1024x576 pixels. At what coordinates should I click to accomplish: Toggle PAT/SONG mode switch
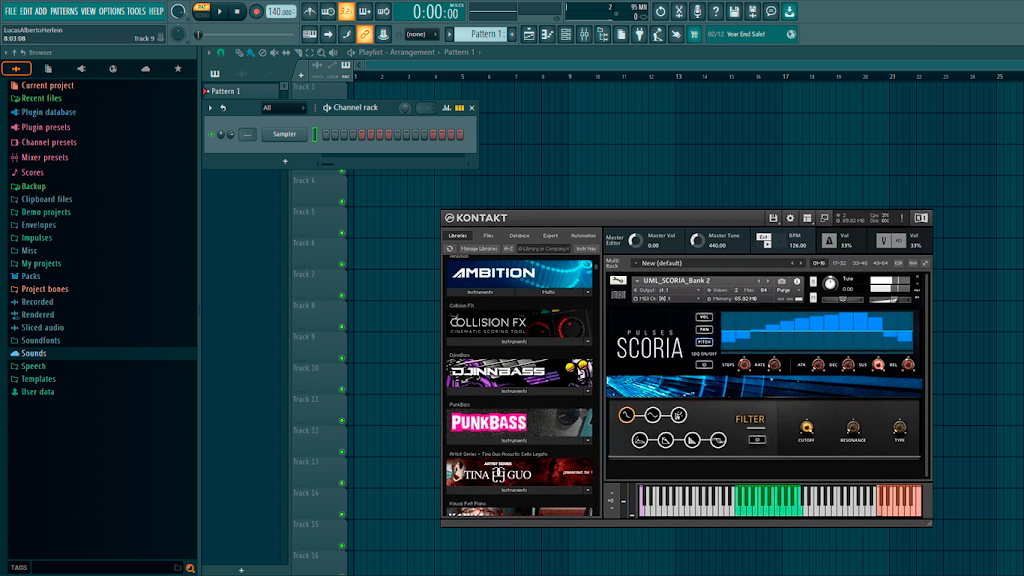[202, 11]
